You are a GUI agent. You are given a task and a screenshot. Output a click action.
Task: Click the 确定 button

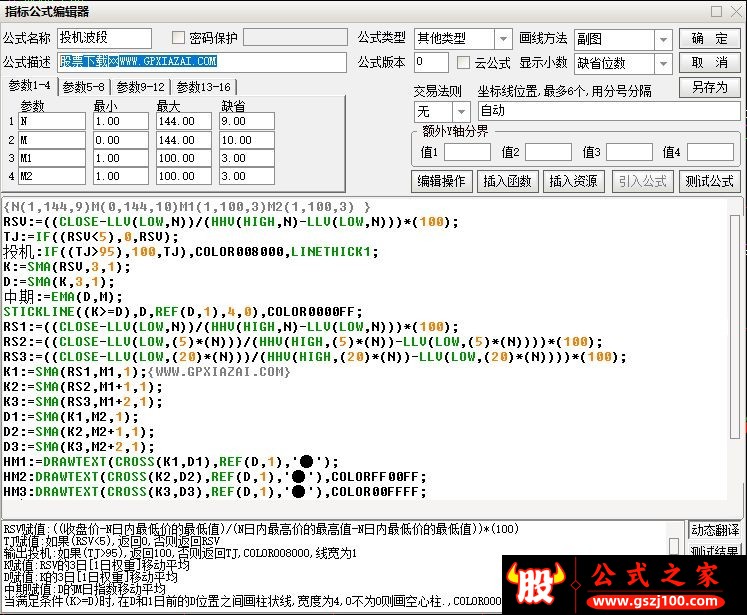pos(709,39)
